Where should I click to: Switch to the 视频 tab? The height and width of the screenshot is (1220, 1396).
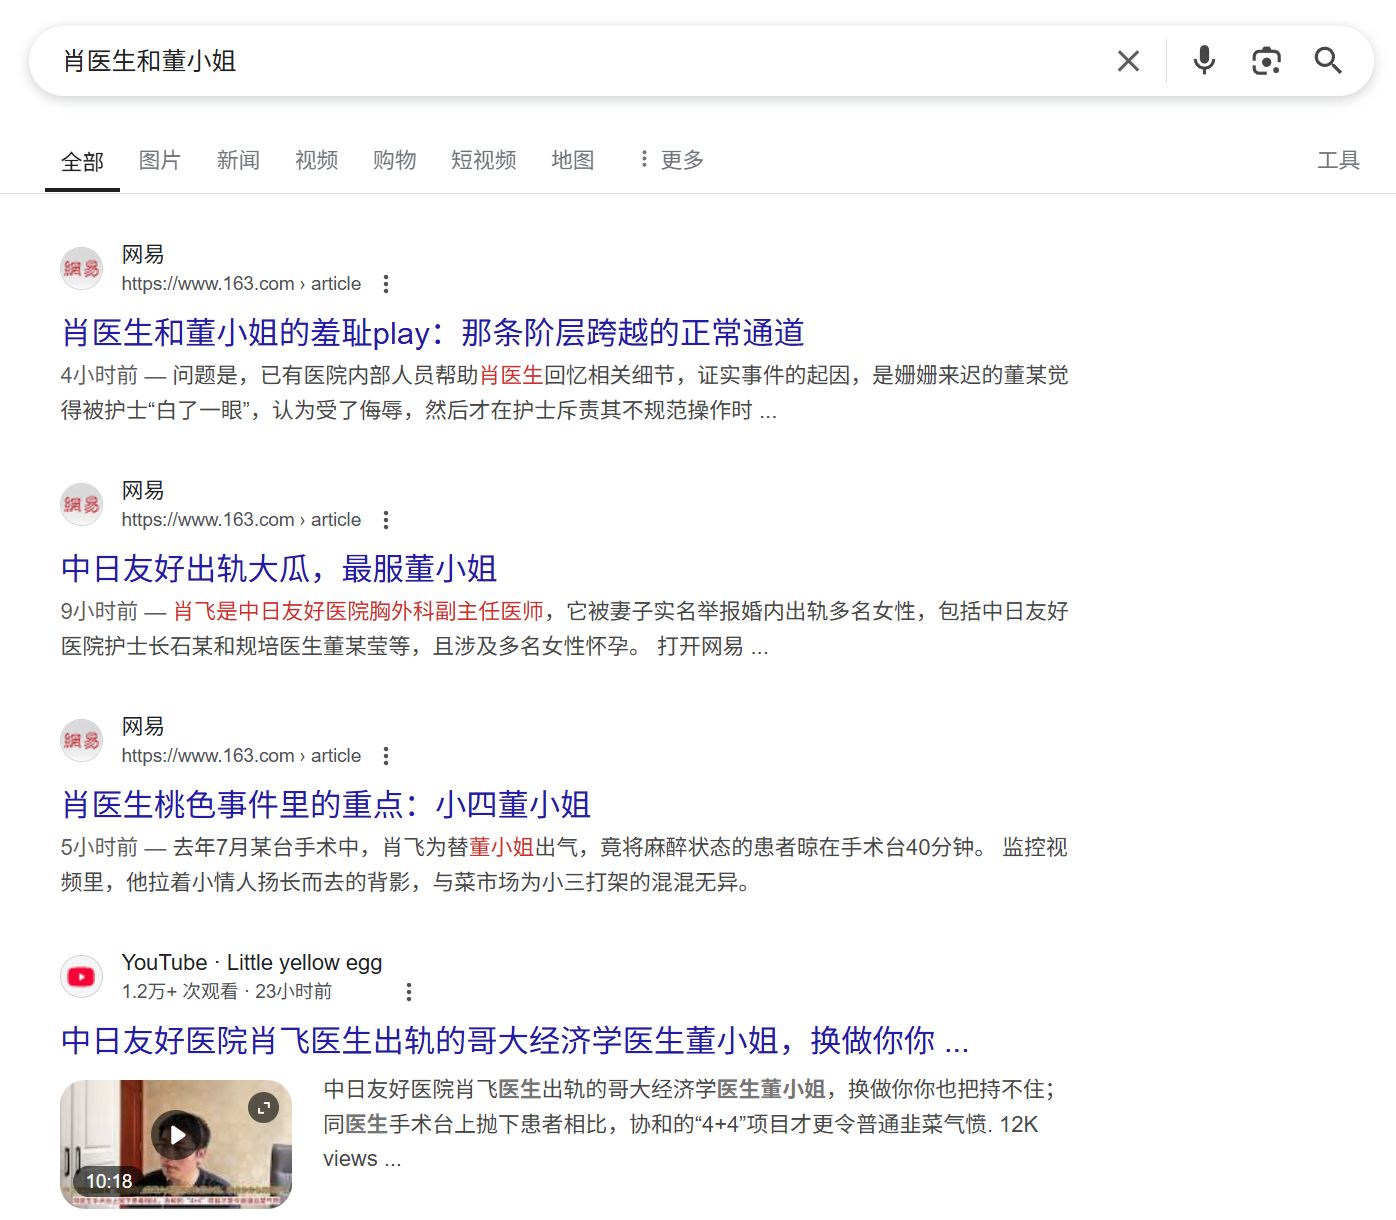pos(316,160)
